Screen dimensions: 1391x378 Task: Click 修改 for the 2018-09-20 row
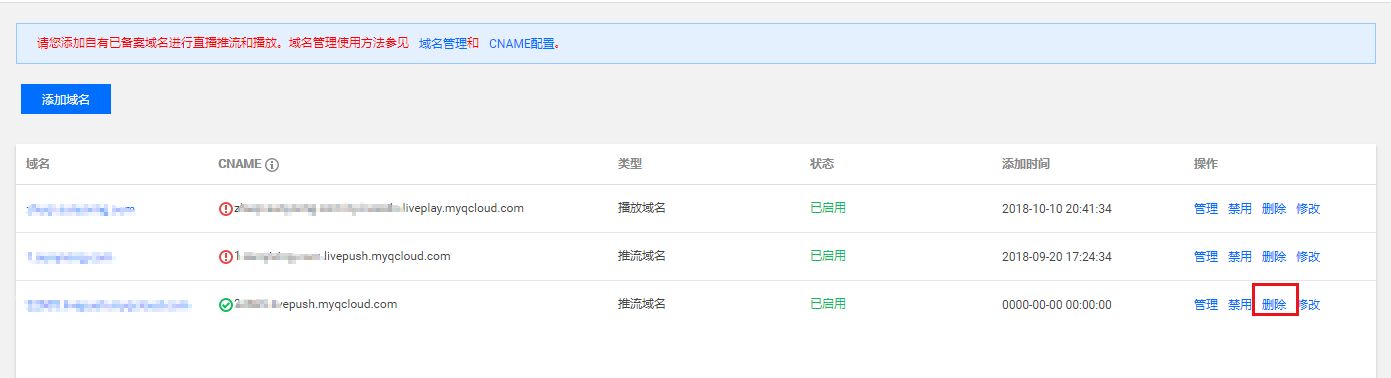pos(1308,257)
